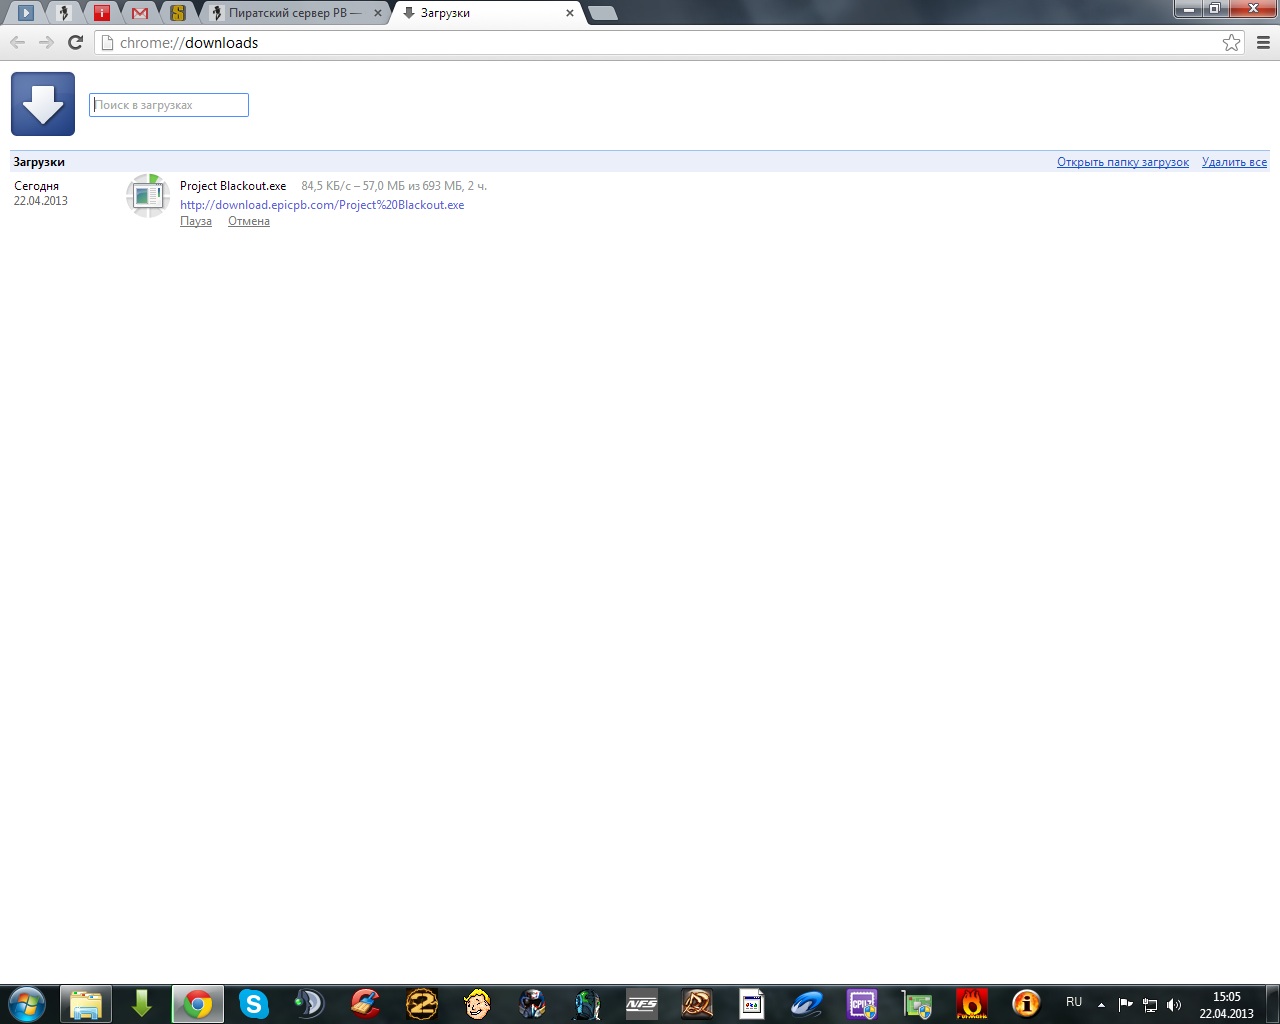Switch to the pinned yellow S-icon tab
This screenshot has height=1024, width=1280.
pyautogui.click(x=178, y=13)
